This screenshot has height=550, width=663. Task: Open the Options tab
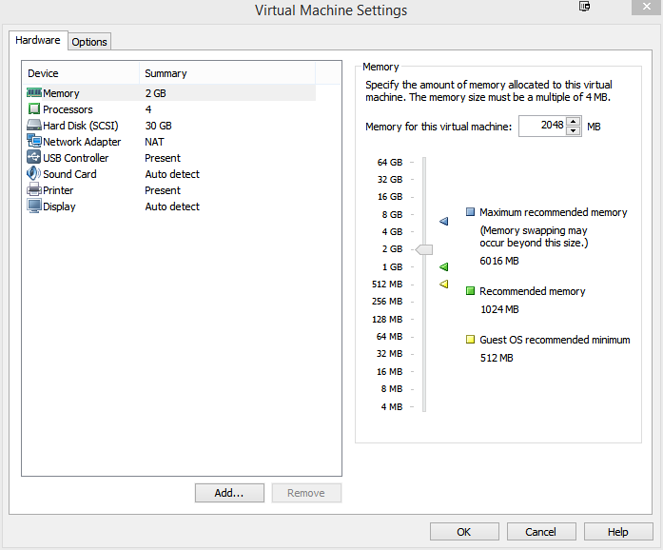[x=89, y=42]
